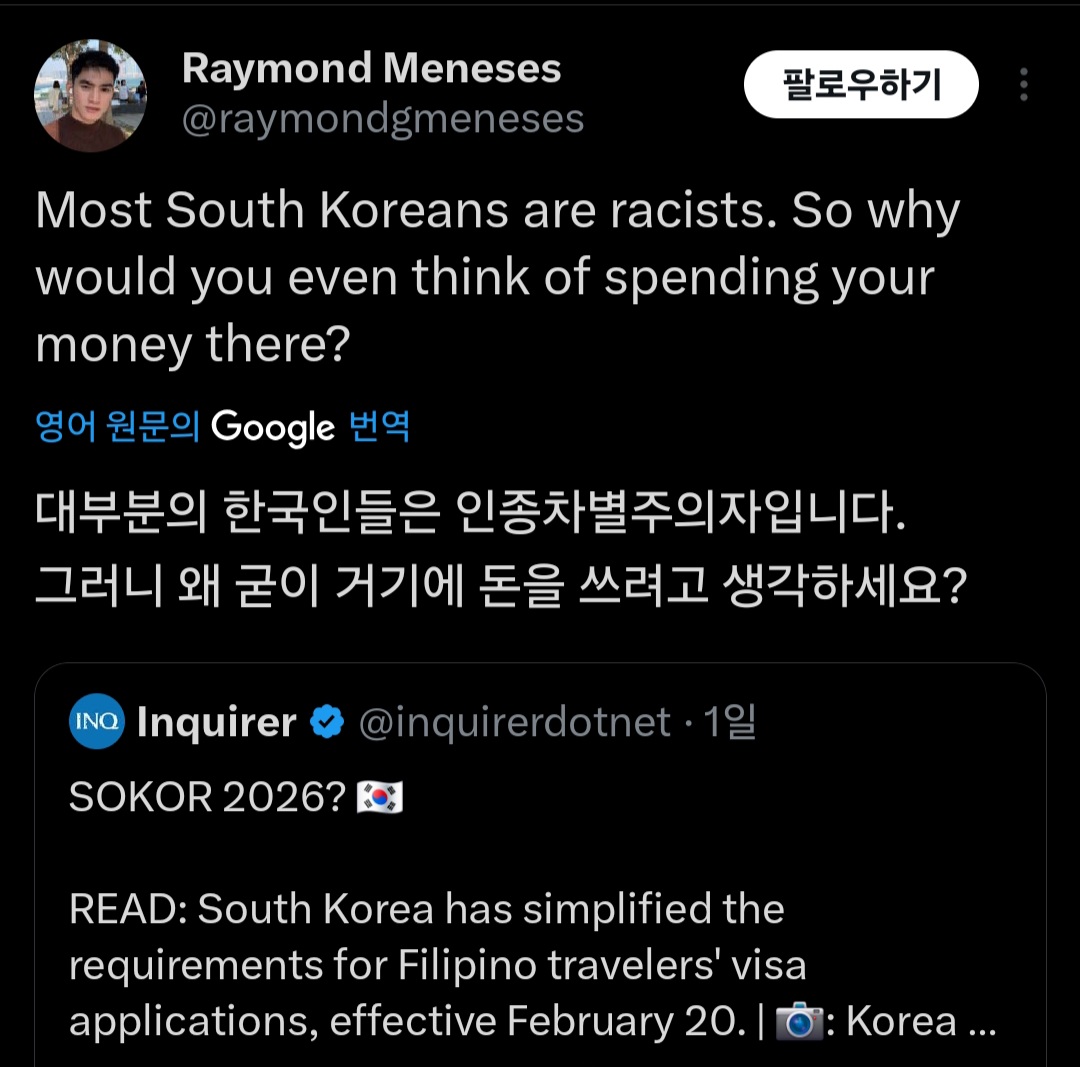Click the 팔로우하기 follow button

tap(861, 85)
